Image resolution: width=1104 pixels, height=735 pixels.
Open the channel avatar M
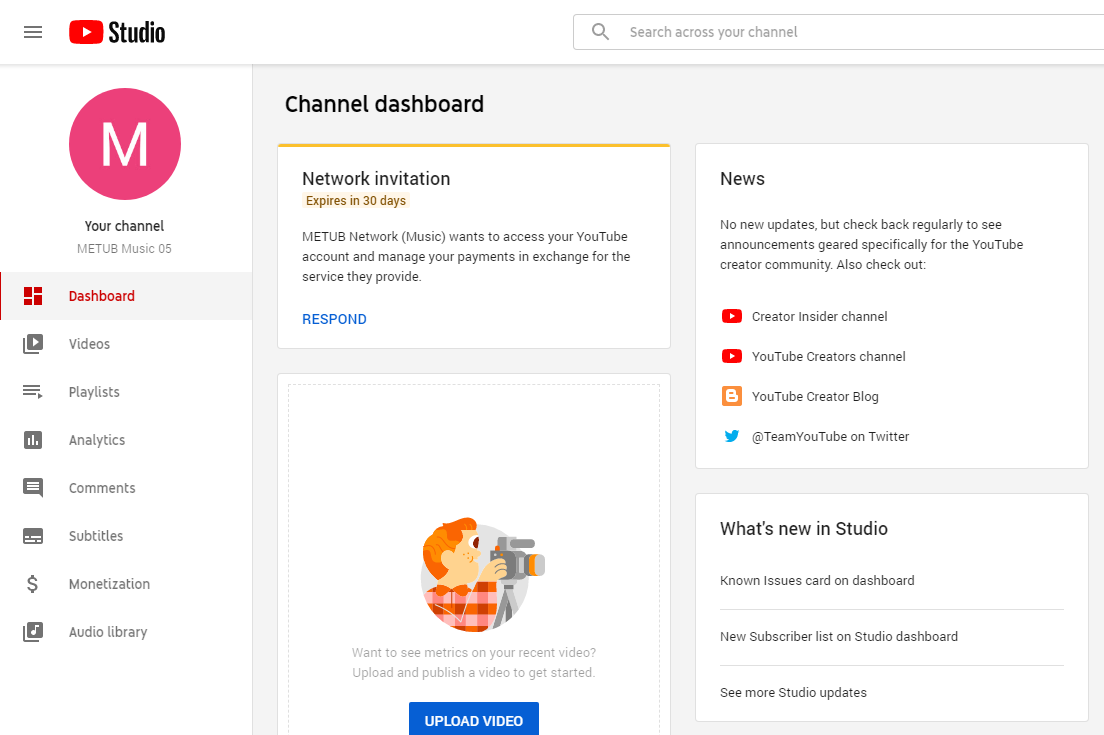(x=125, y=144)
